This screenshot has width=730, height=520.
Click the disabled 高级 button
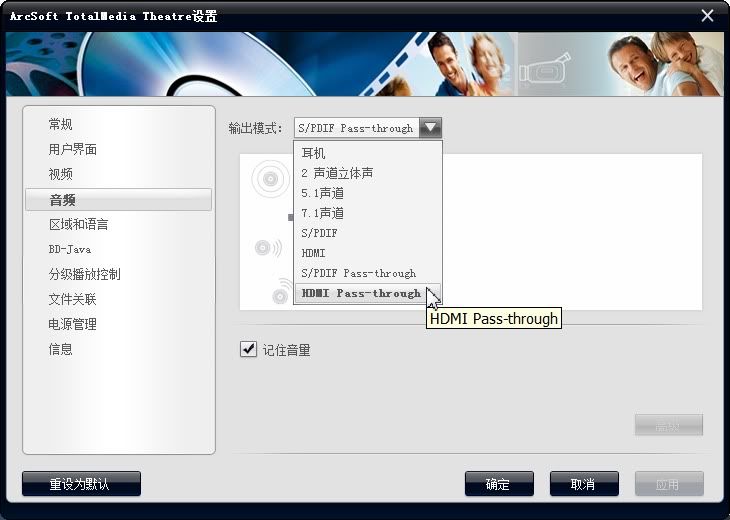669,425
